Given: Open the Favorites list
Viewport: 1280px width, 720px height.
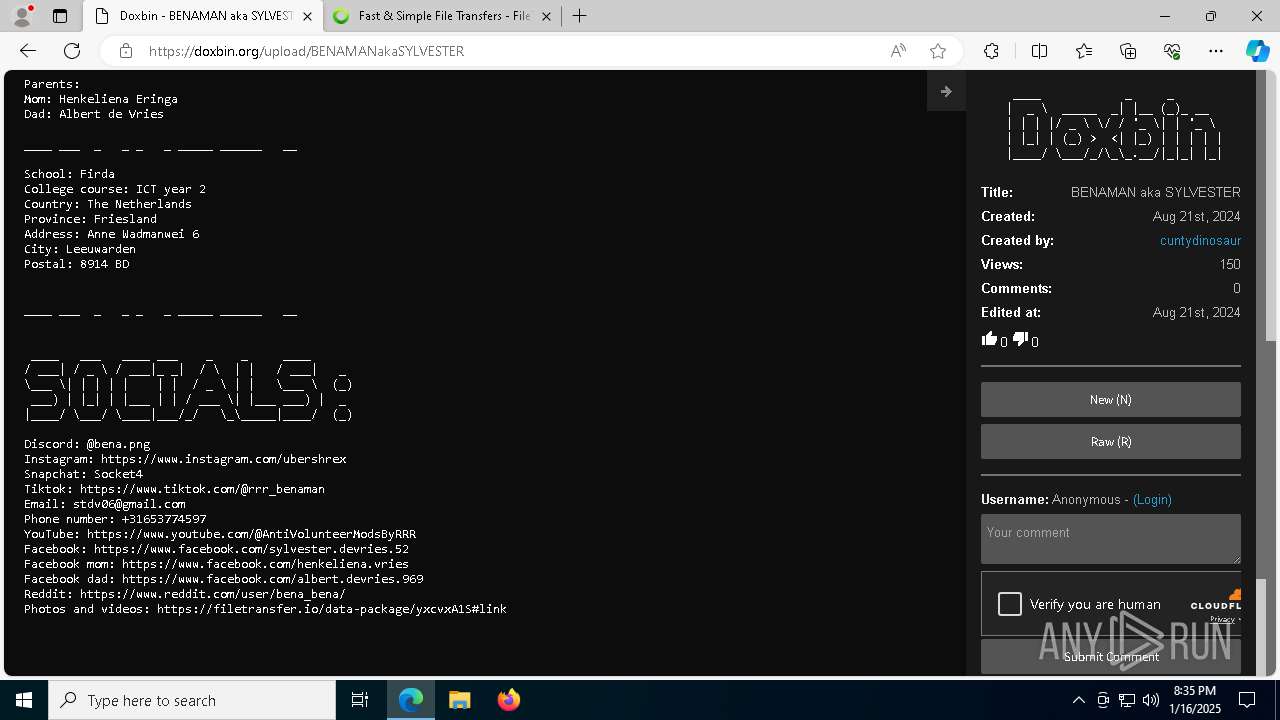Looking at the screenshot, I should (x=1084, y=51).
